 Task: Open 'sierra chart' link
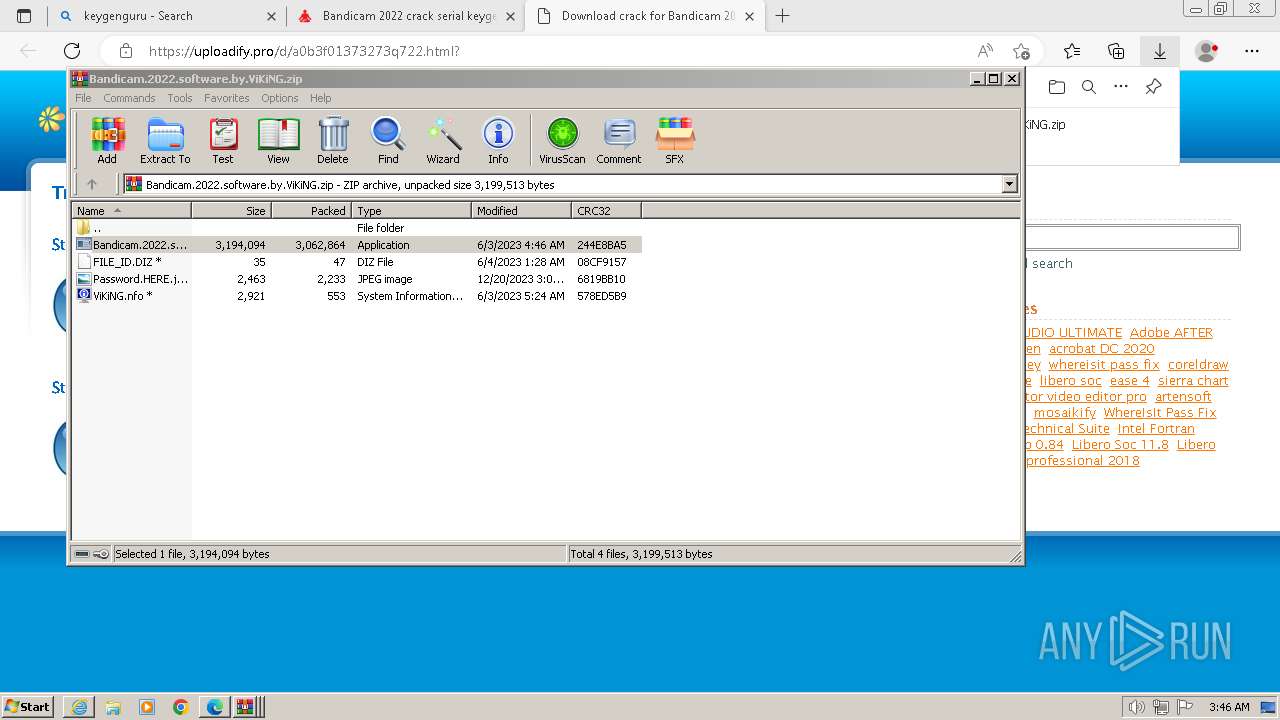1193,381
